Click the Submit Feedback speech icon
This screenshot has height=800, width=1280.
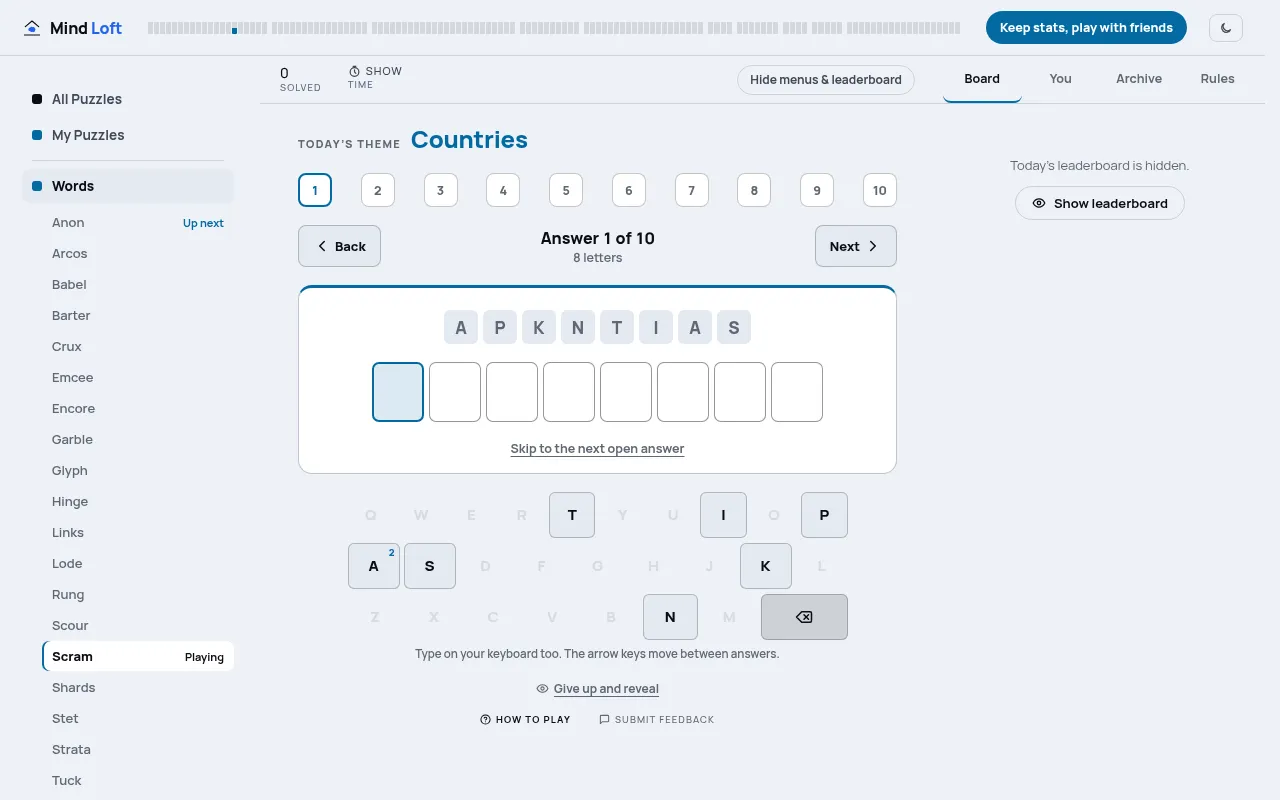(604, 719)
